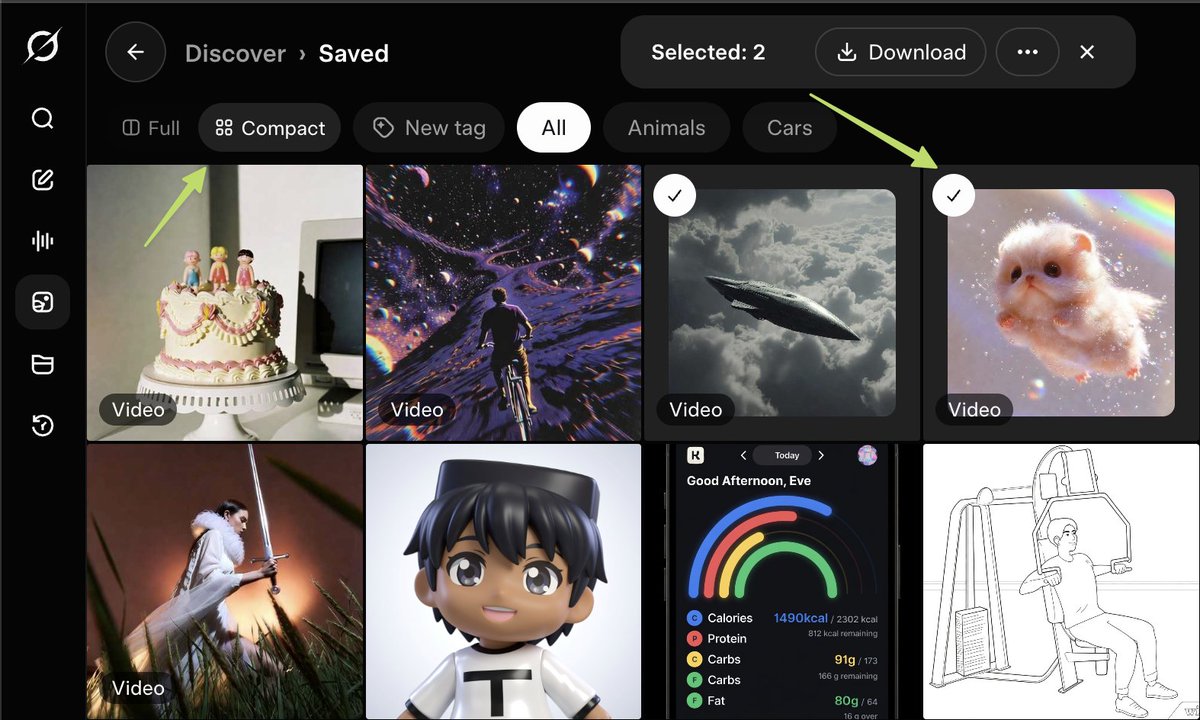Open more options with the ellipsis button
Image resolution: width=1200 pixels, height=720 pixels.
[1027, 52]
